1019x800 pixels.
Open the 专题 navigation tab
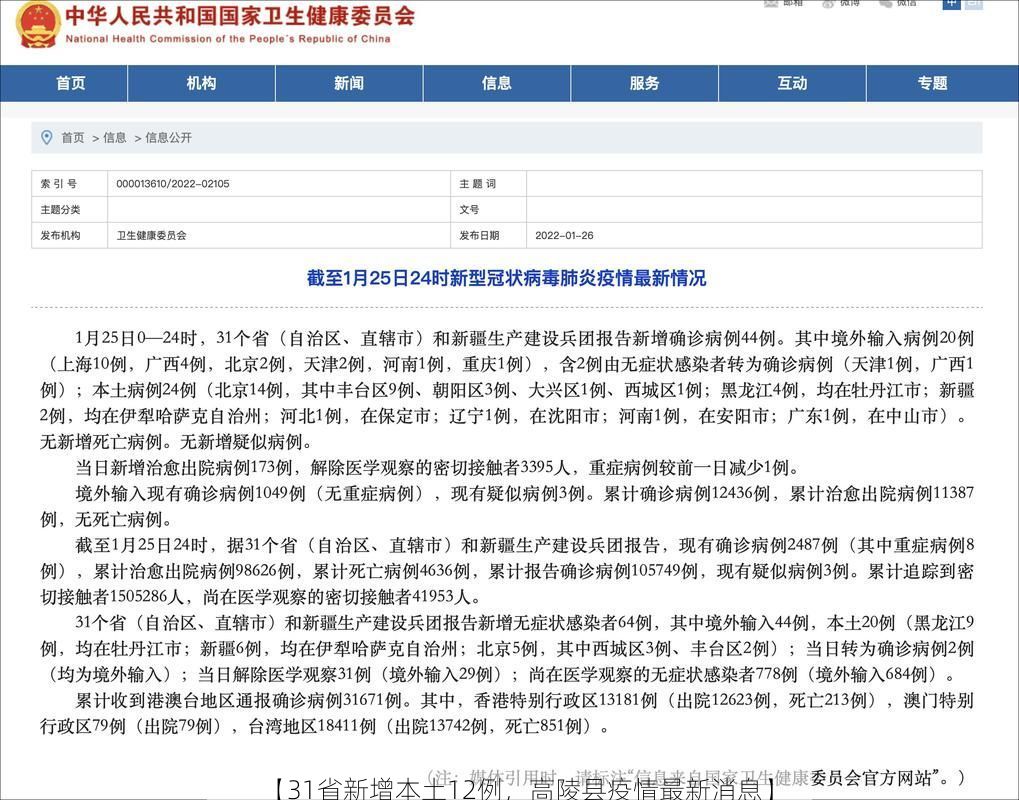click(930, 84)
